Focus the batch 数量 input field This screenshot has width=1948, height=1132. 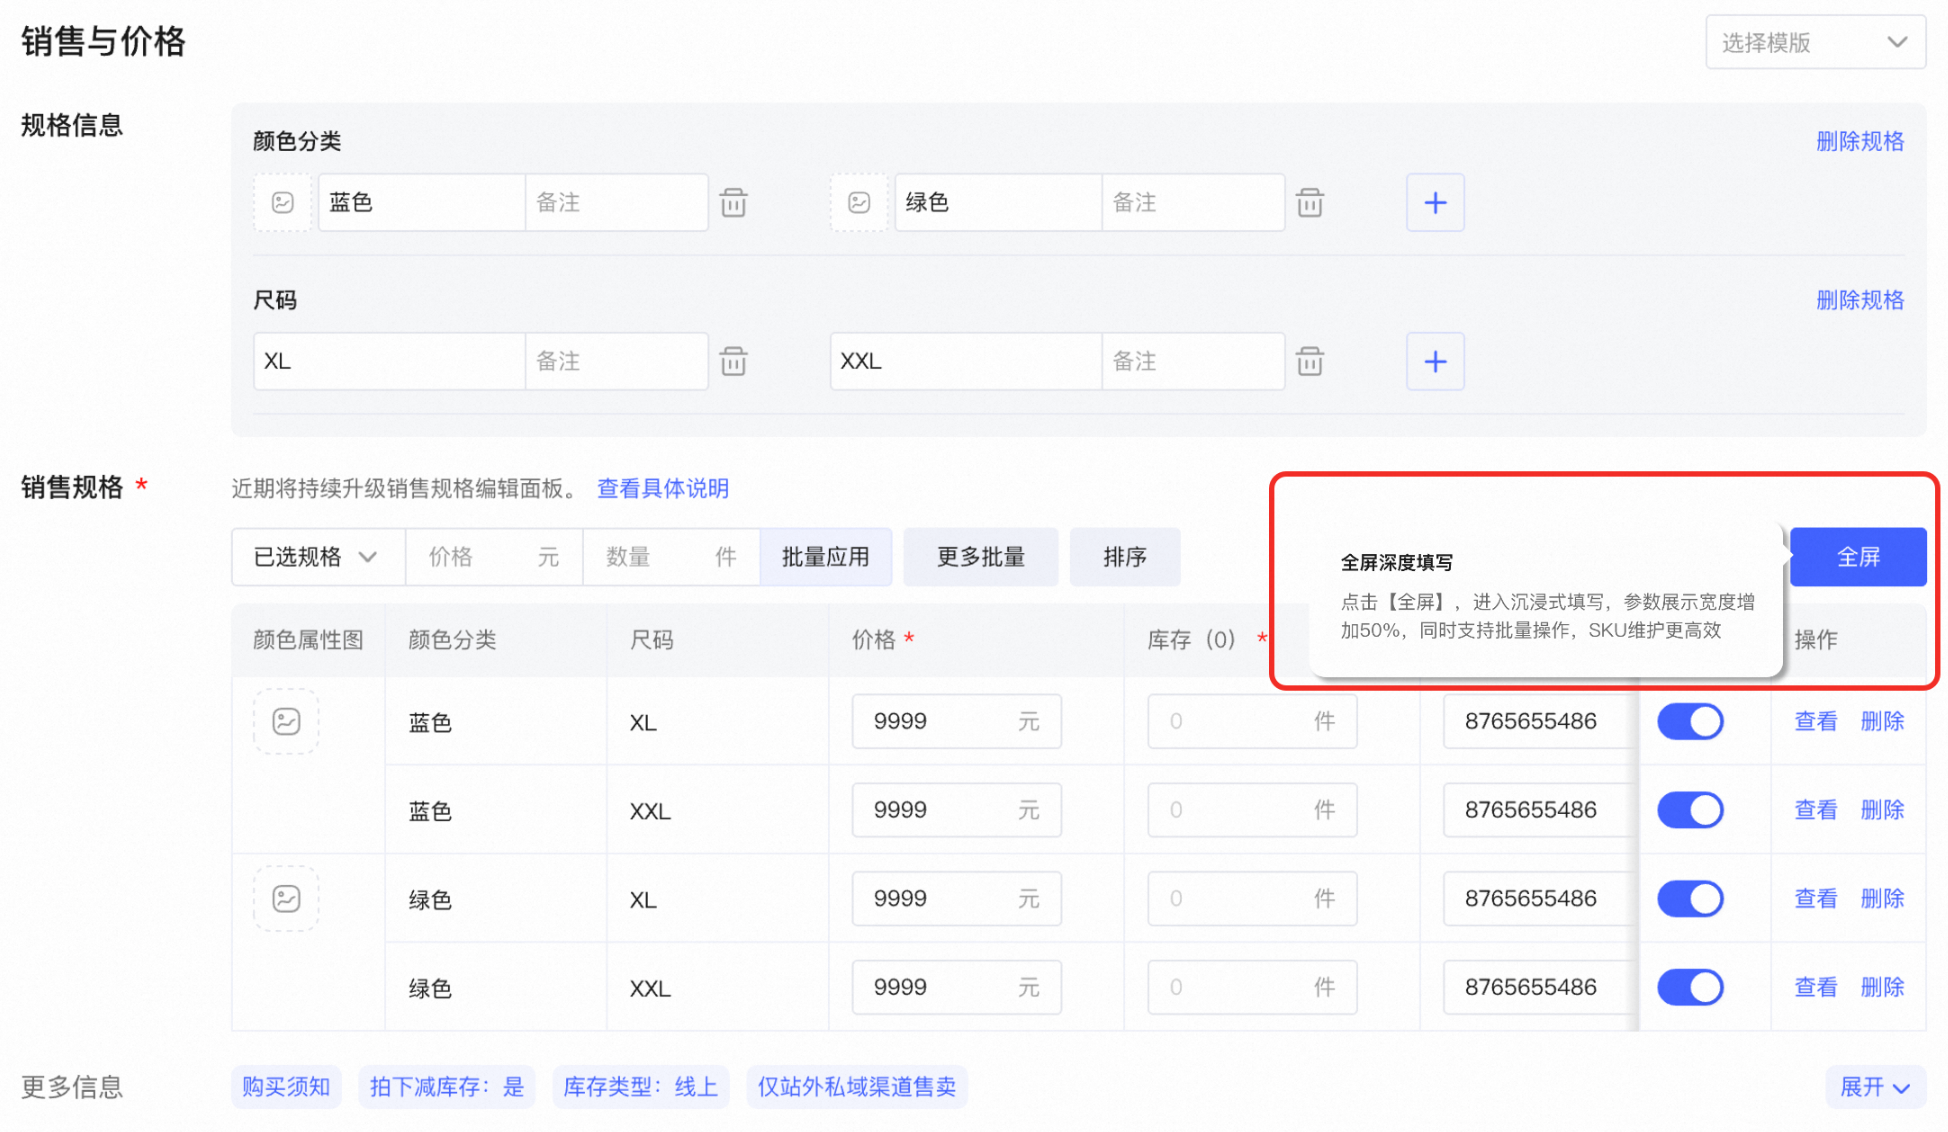671,557
